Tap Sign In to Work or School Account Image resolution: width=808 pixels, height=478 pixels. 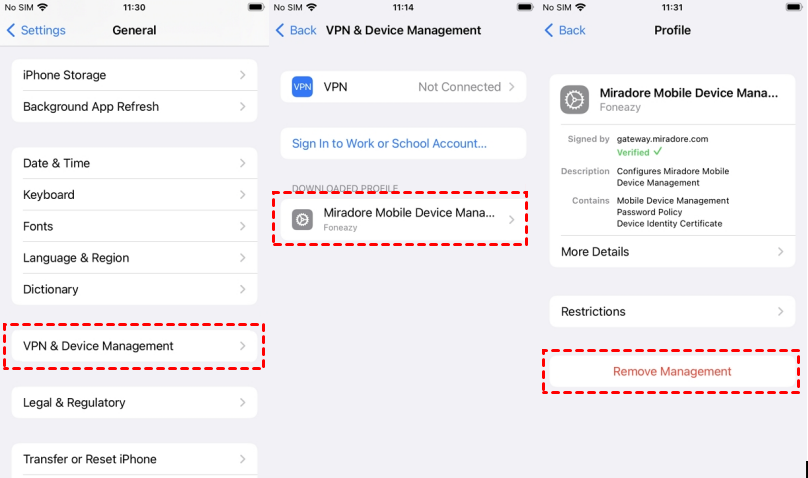pyautogui.click(x=390, y=144)
